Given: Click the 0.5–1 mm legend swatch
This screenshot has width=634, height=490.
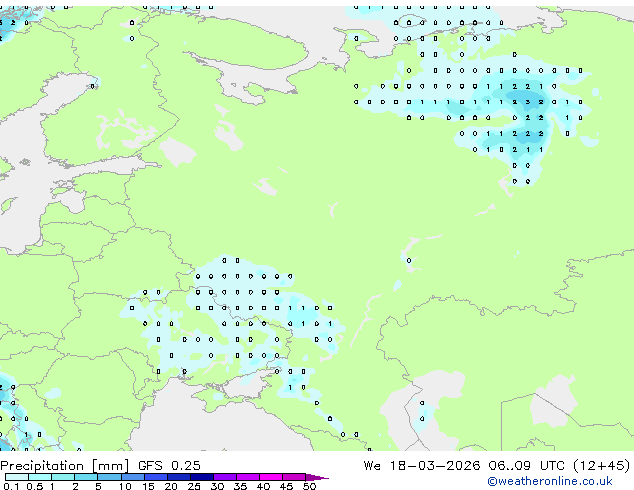Looking at the screenshot, I should pyautogui.click(x=40, y=477).
